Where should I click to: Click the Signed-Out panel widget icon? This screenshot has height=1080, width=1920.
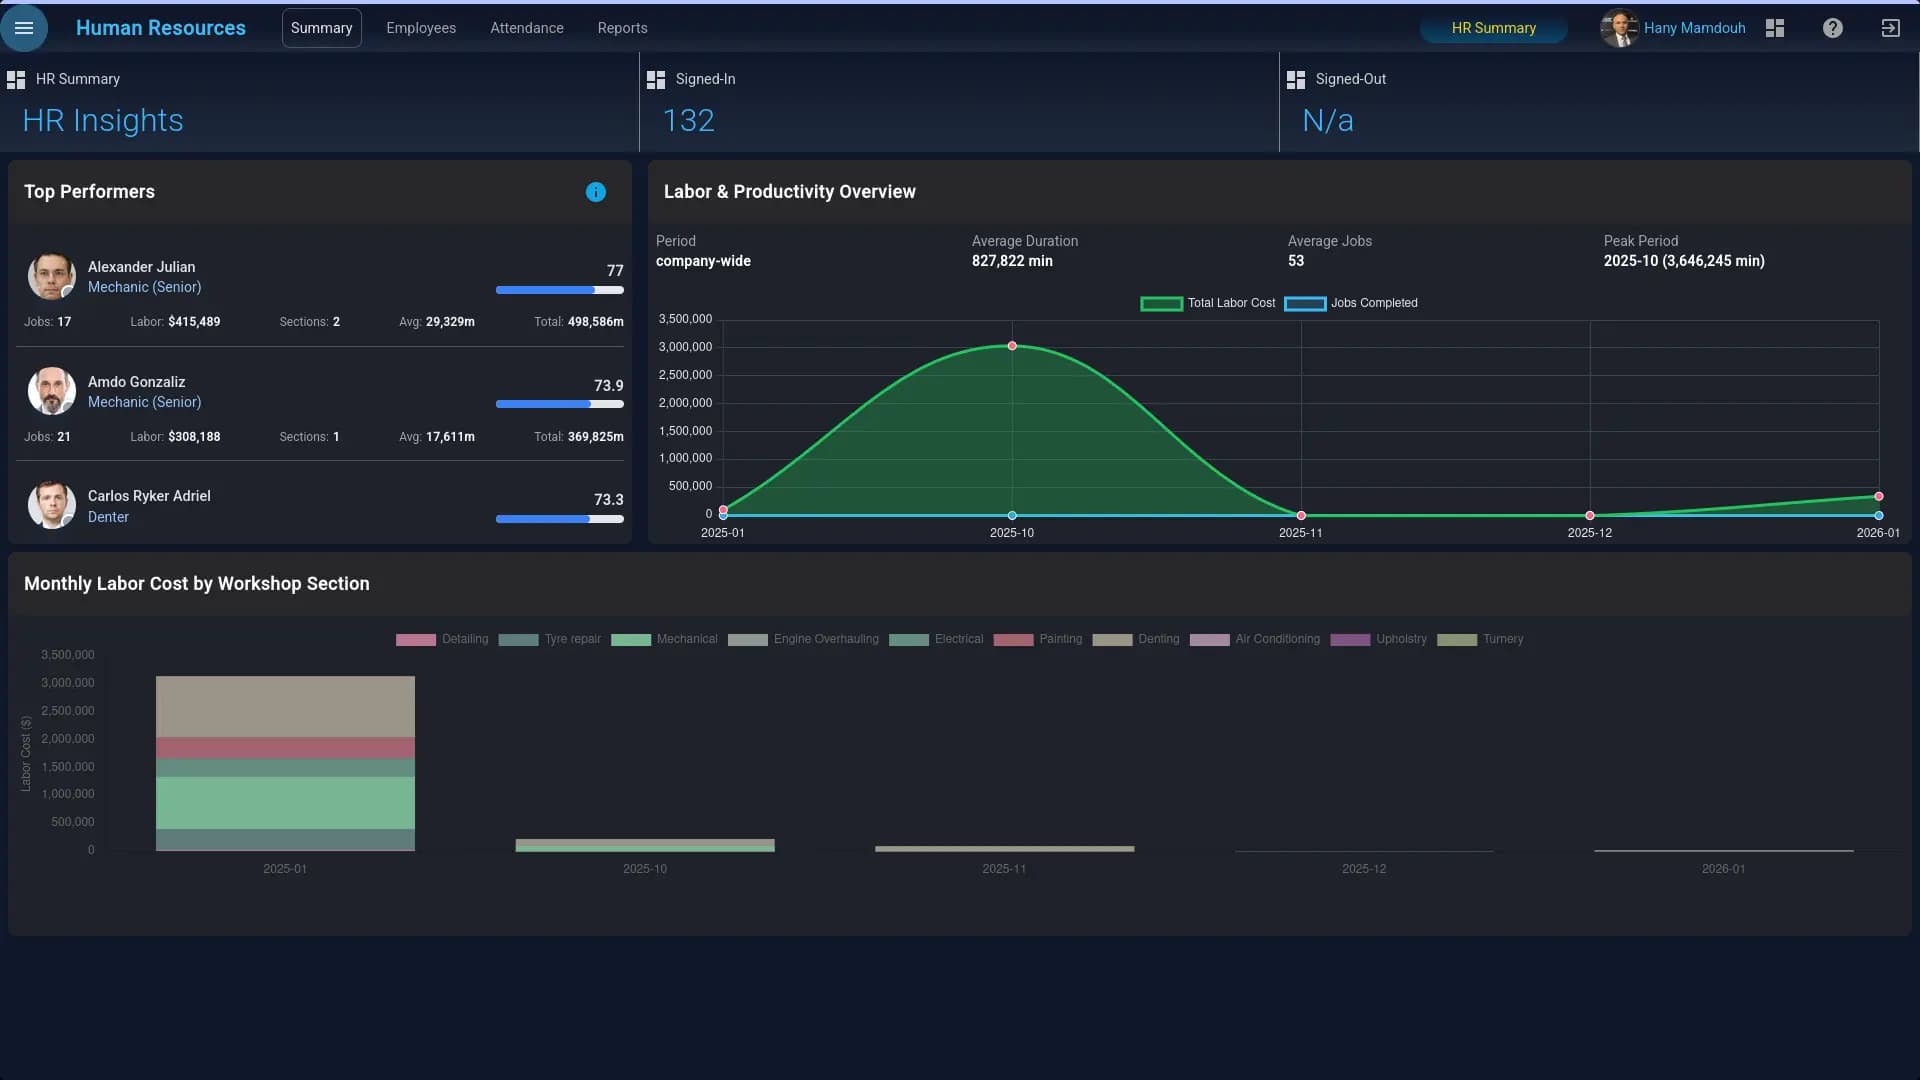coord(1297,79)
